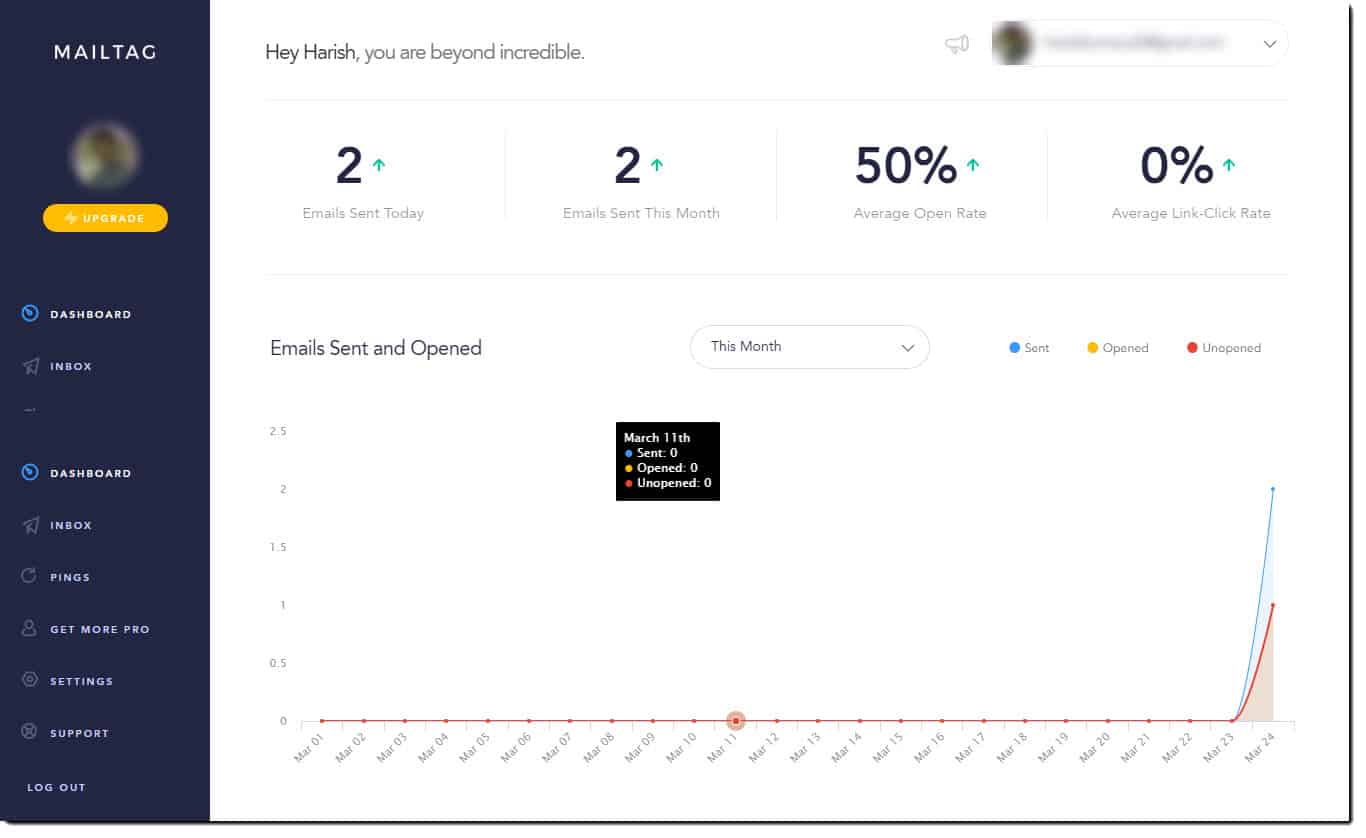Open Settings via its gear icon
This screenshot has height=838, width=1366.
pos(29,680)
